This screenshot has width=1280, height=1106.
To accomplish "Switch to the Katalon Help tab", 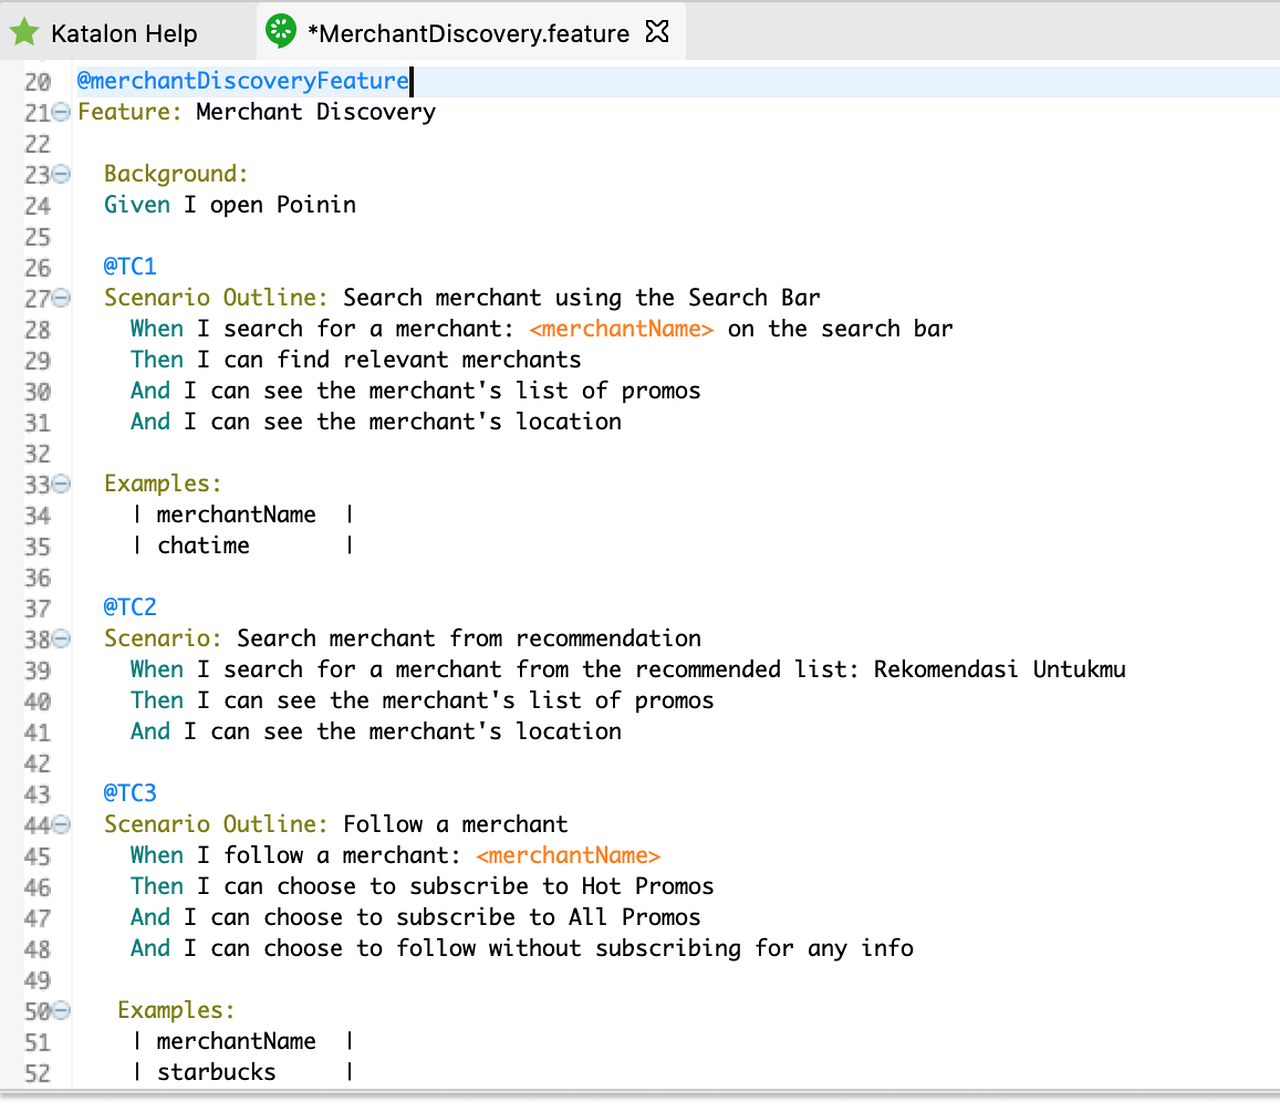I will [104, 33].
